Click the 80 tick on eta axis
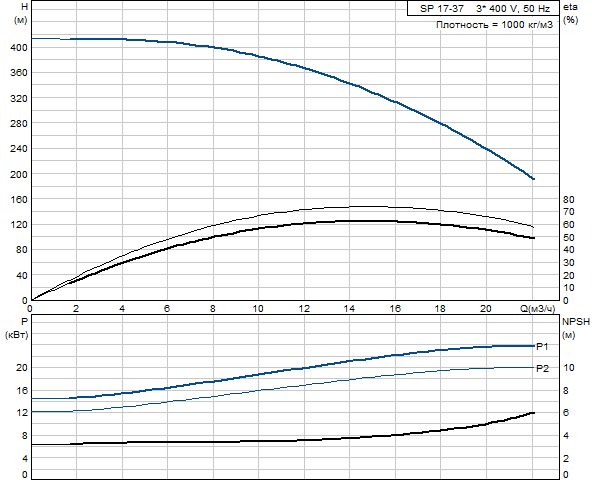Screen dimensions: 592x480 tap(569, 199)
